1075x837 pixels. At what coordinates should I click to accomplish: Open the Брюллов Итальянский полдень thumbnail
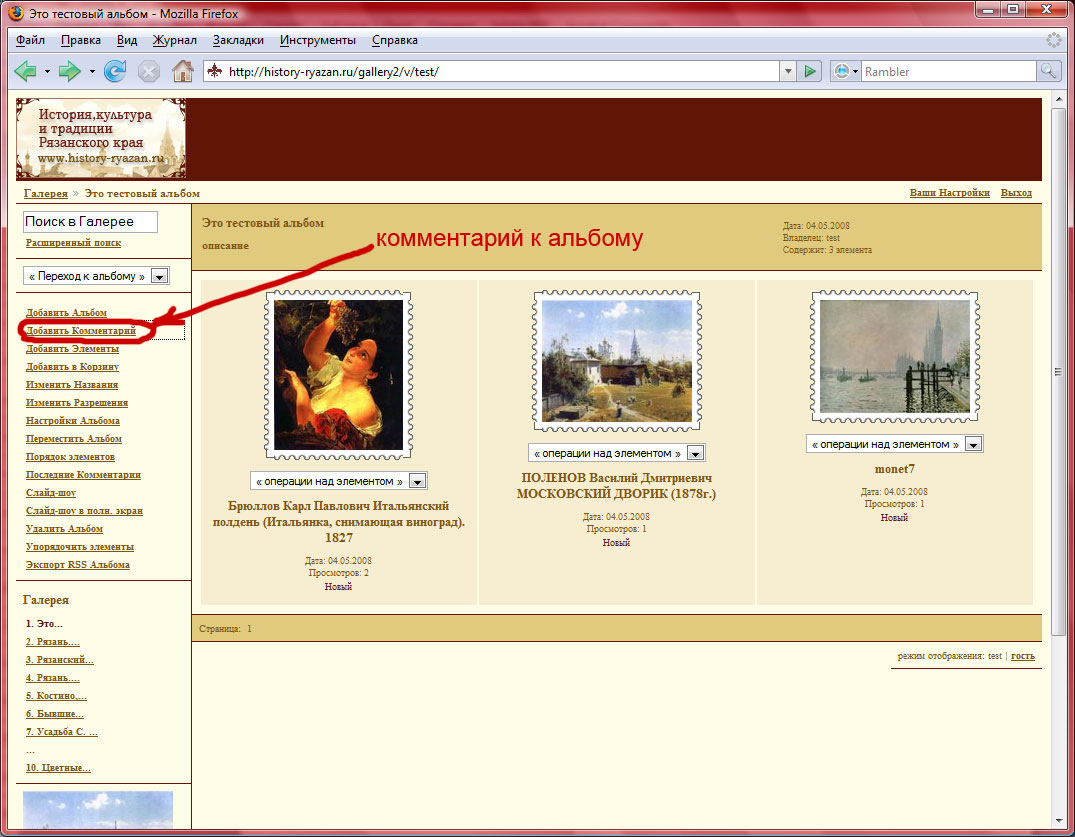coord(339,375)
